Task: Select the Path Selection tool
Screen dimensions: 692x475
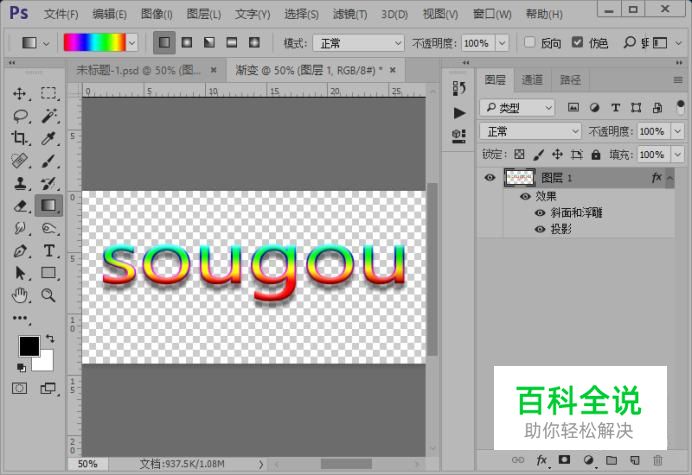Action: pos(19,273)
